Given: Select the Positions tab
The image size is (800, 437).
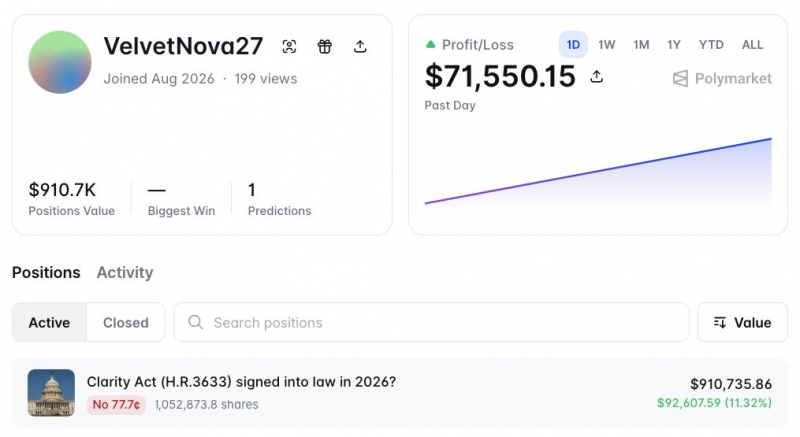Looking at the screenshot, I should (x=46, y=272).
